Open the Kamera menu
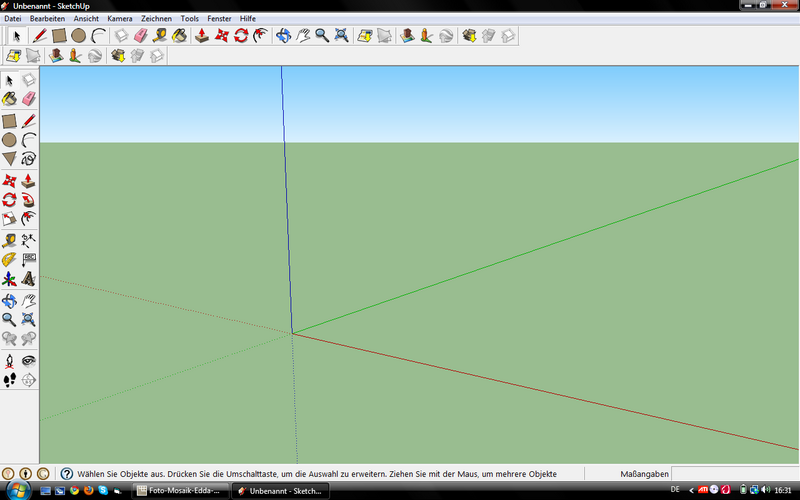 click(119, 19)
